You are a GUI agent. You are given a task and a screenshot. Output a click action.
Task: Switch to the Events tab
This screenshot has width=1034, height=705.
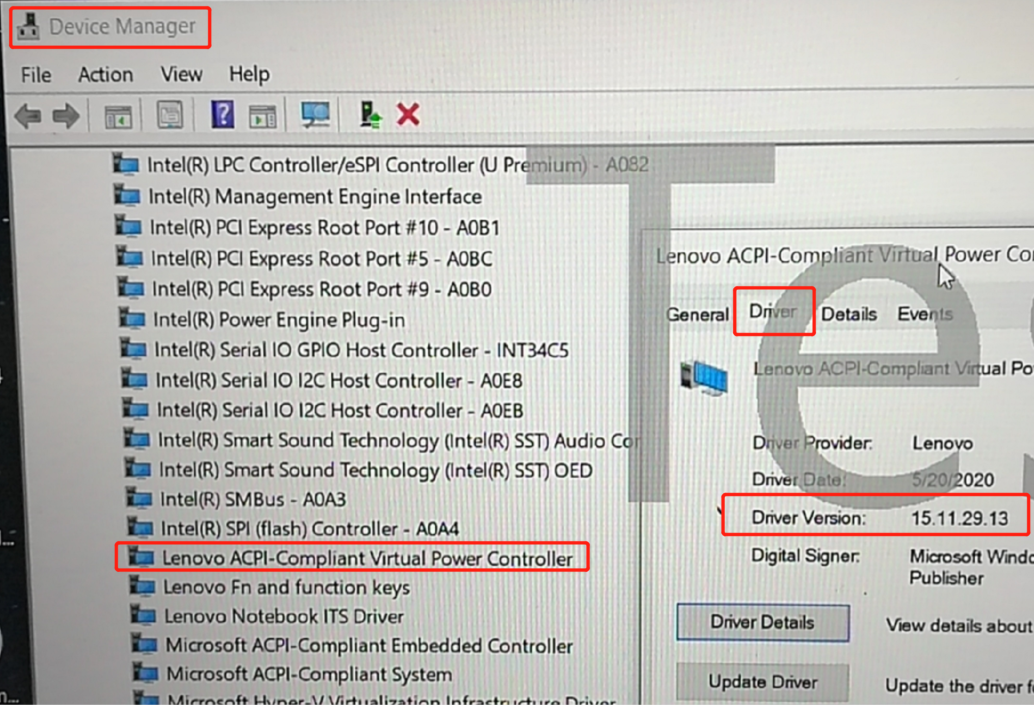point(925,313)
